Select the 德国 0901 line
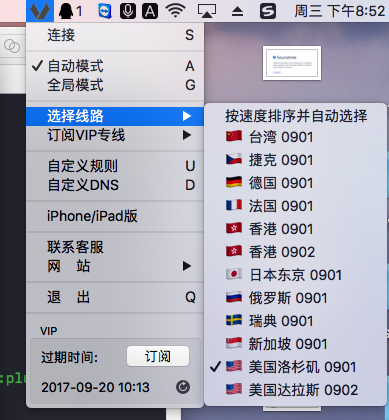The image size is (389, 420). 296,183
